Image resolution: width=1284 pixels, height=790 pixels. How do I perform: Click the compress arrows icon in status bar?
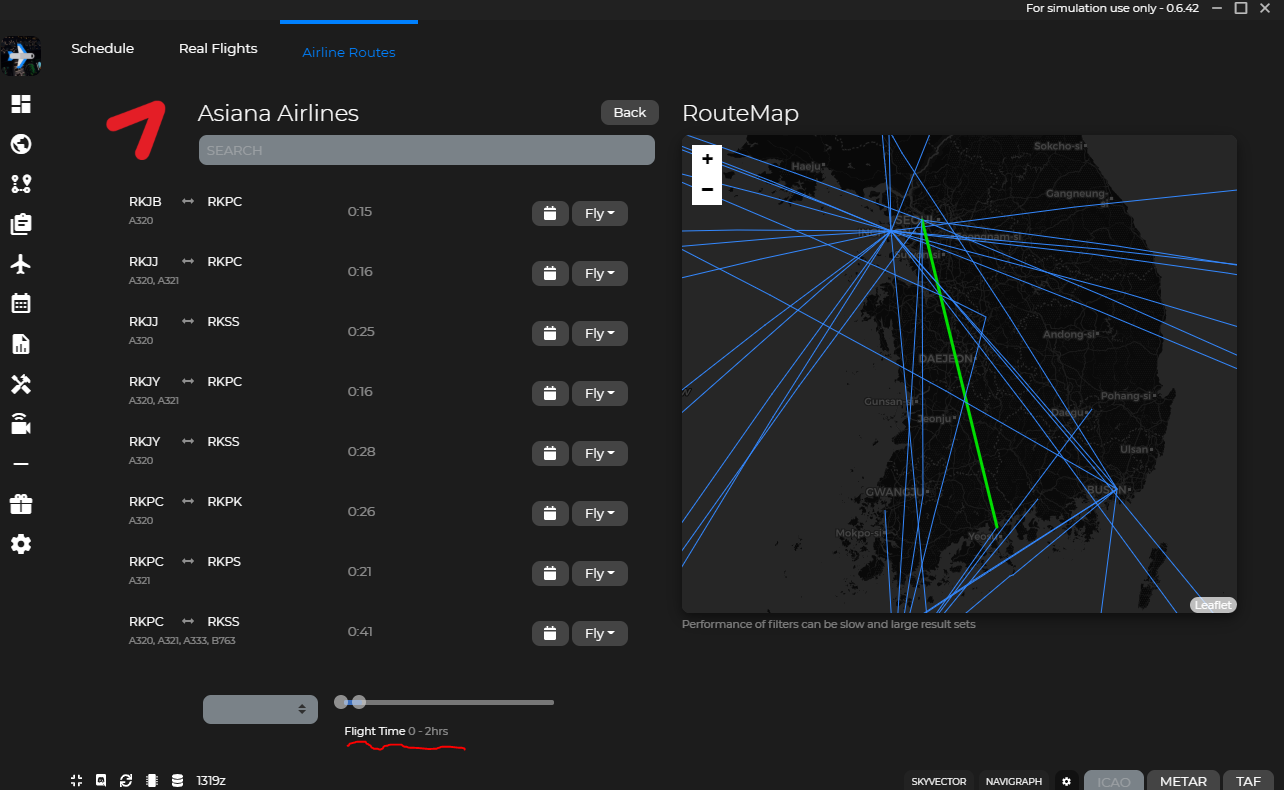coord(77,781)
